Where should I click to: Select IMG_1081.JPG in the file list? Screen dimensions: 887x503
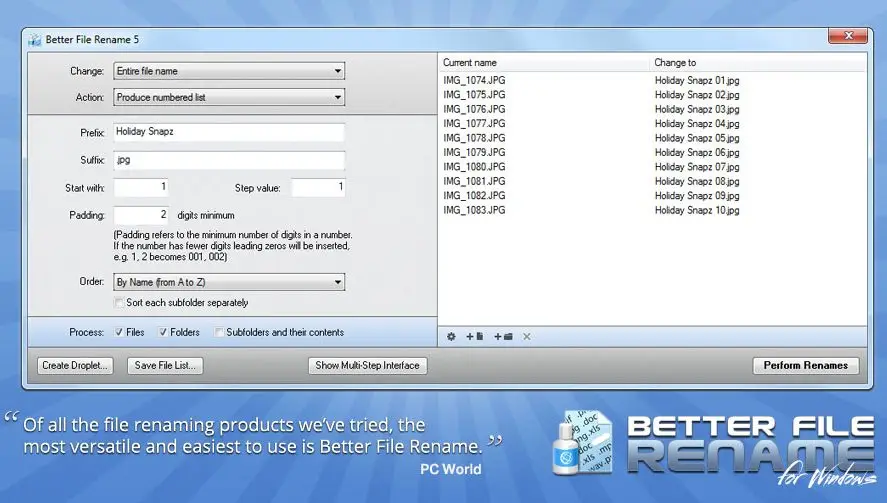pyautogui.click(x=474, y=181)
